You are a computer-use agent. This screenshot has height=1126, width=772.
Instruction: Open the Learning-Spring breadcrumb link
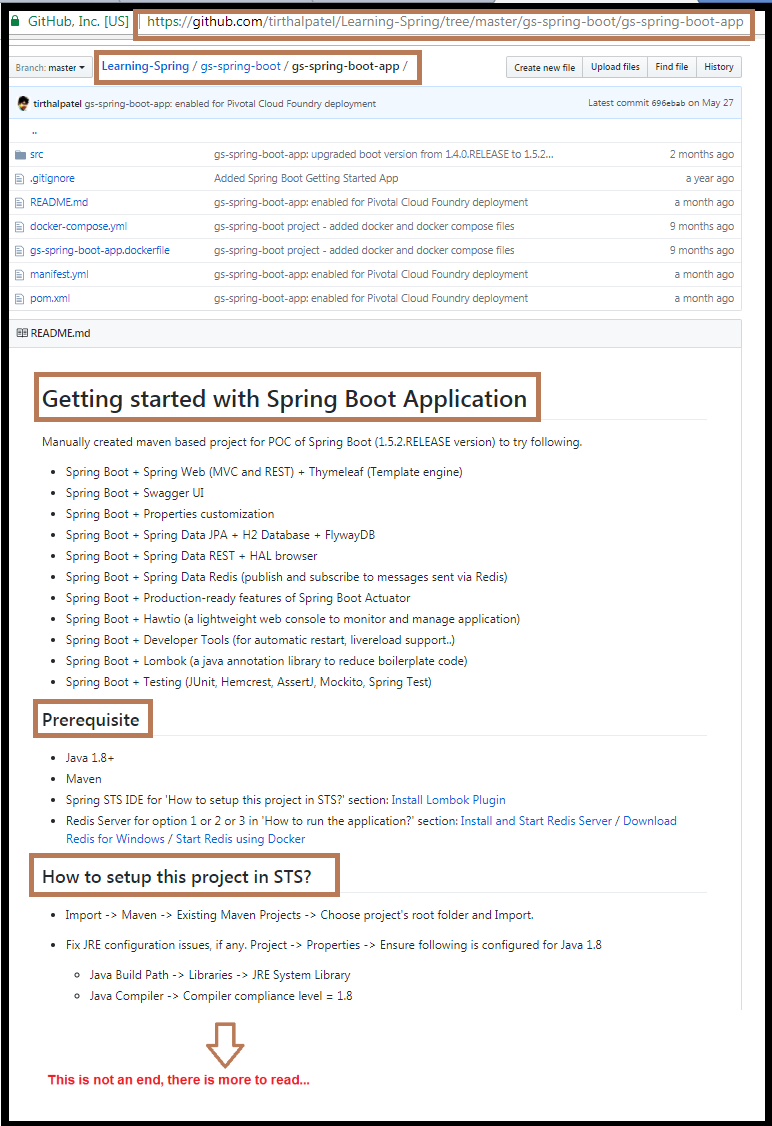pyautogui.click(x=144, y=65)
